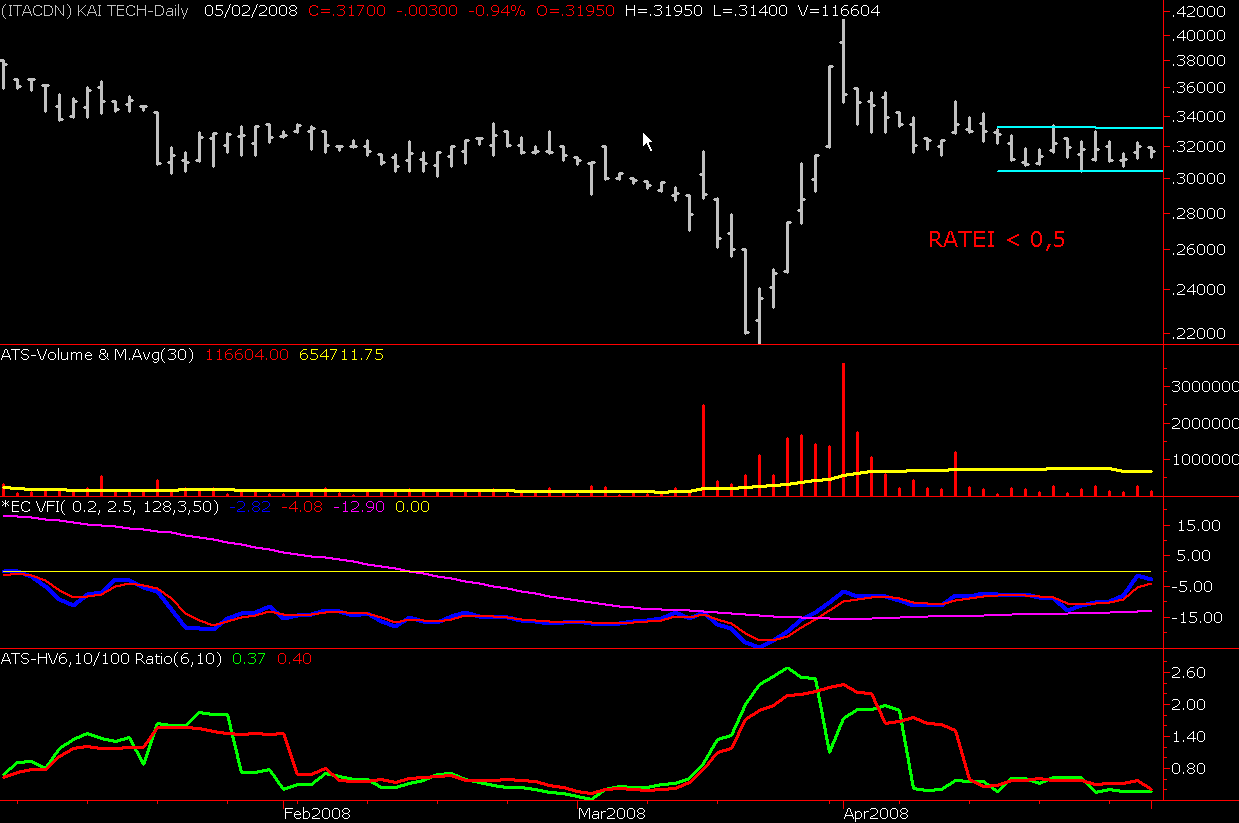Click the 05/02/2008 date in header
The height and width of the screenshot is (823, 1239).
(x=240, y=10)
